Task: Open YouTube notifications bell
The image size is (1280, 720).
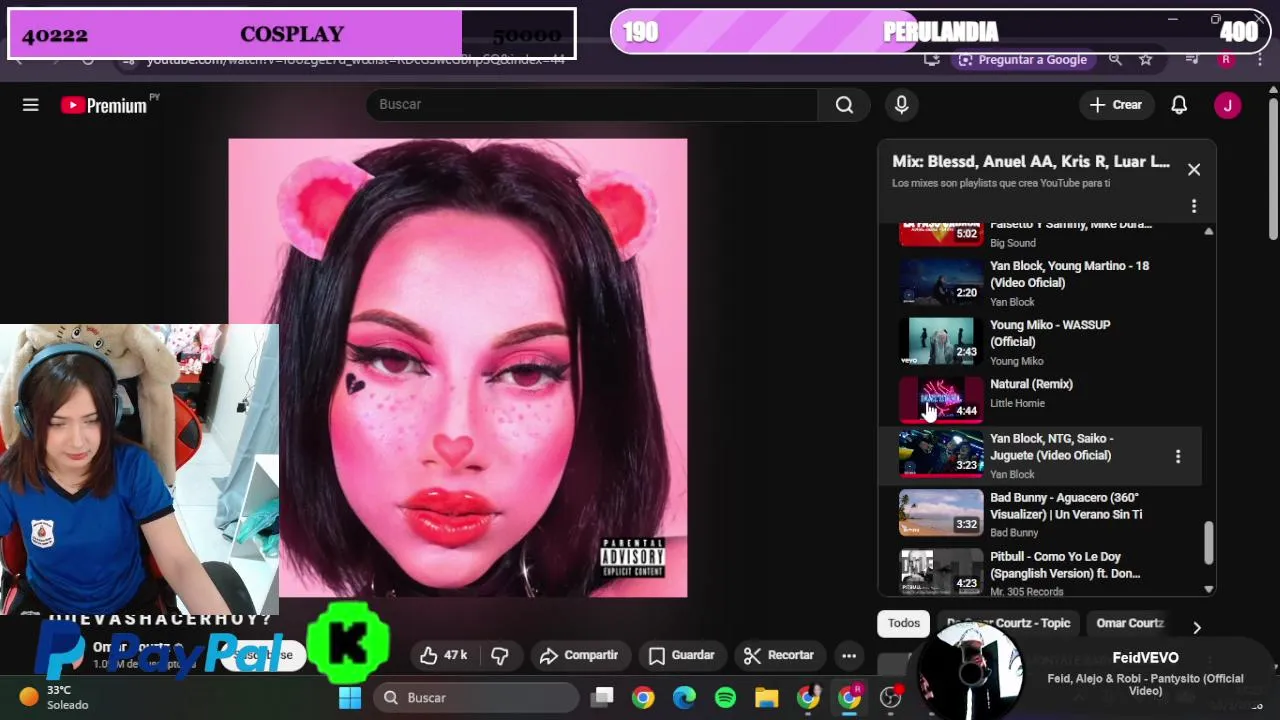Action: pyautogui.click(x=1179, y=105)
